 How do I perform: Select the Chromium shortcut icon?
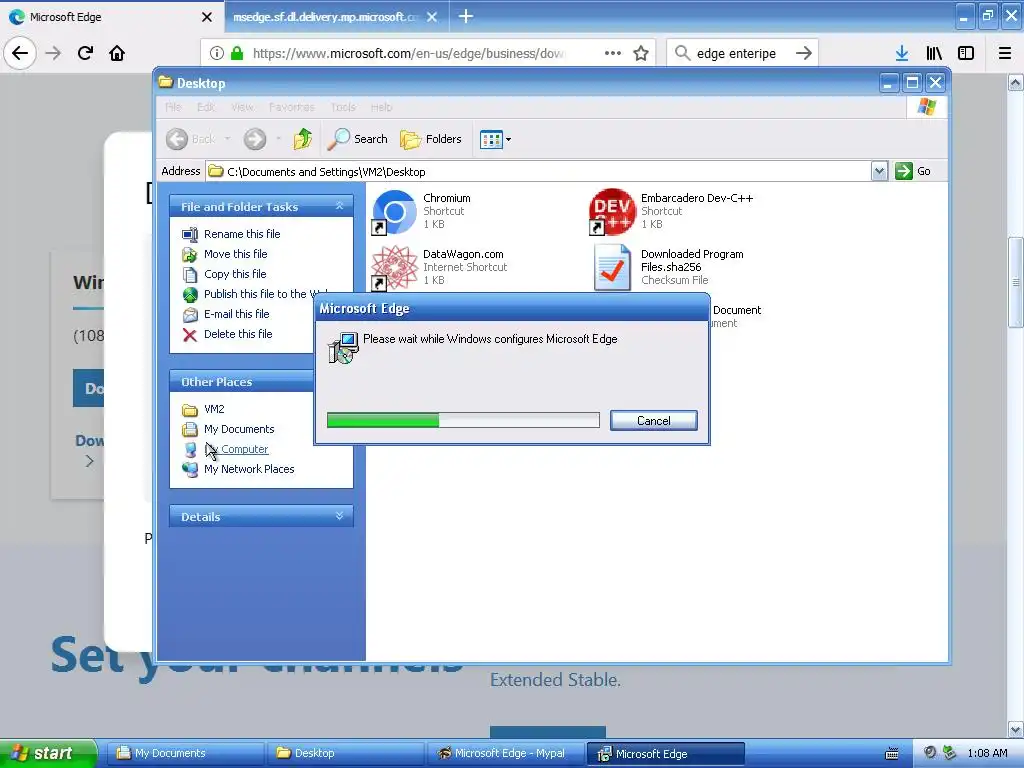[x=394, y=212]
